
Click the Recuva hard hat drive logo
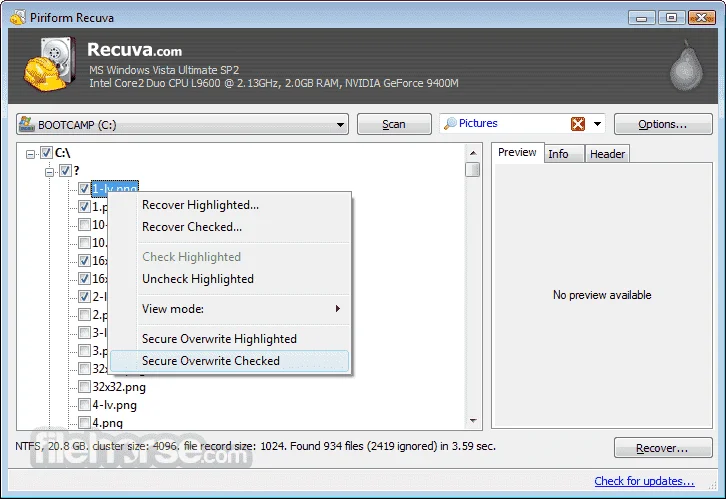pyautogui.click(x=50, y=64)
